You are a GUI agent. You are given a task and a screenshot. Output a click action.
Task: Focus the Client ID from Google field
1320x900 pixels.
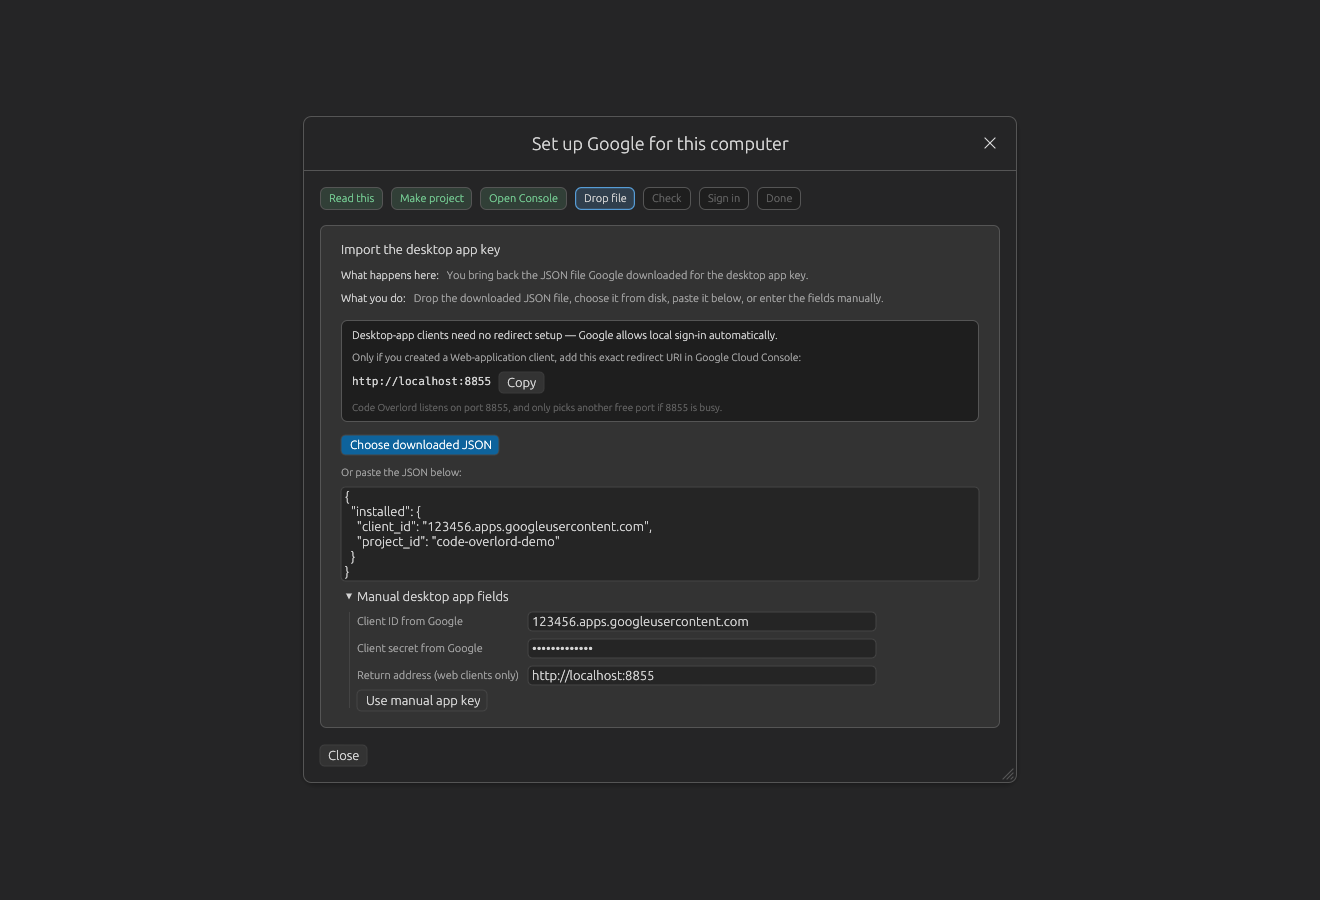click(x=702, y=621)
